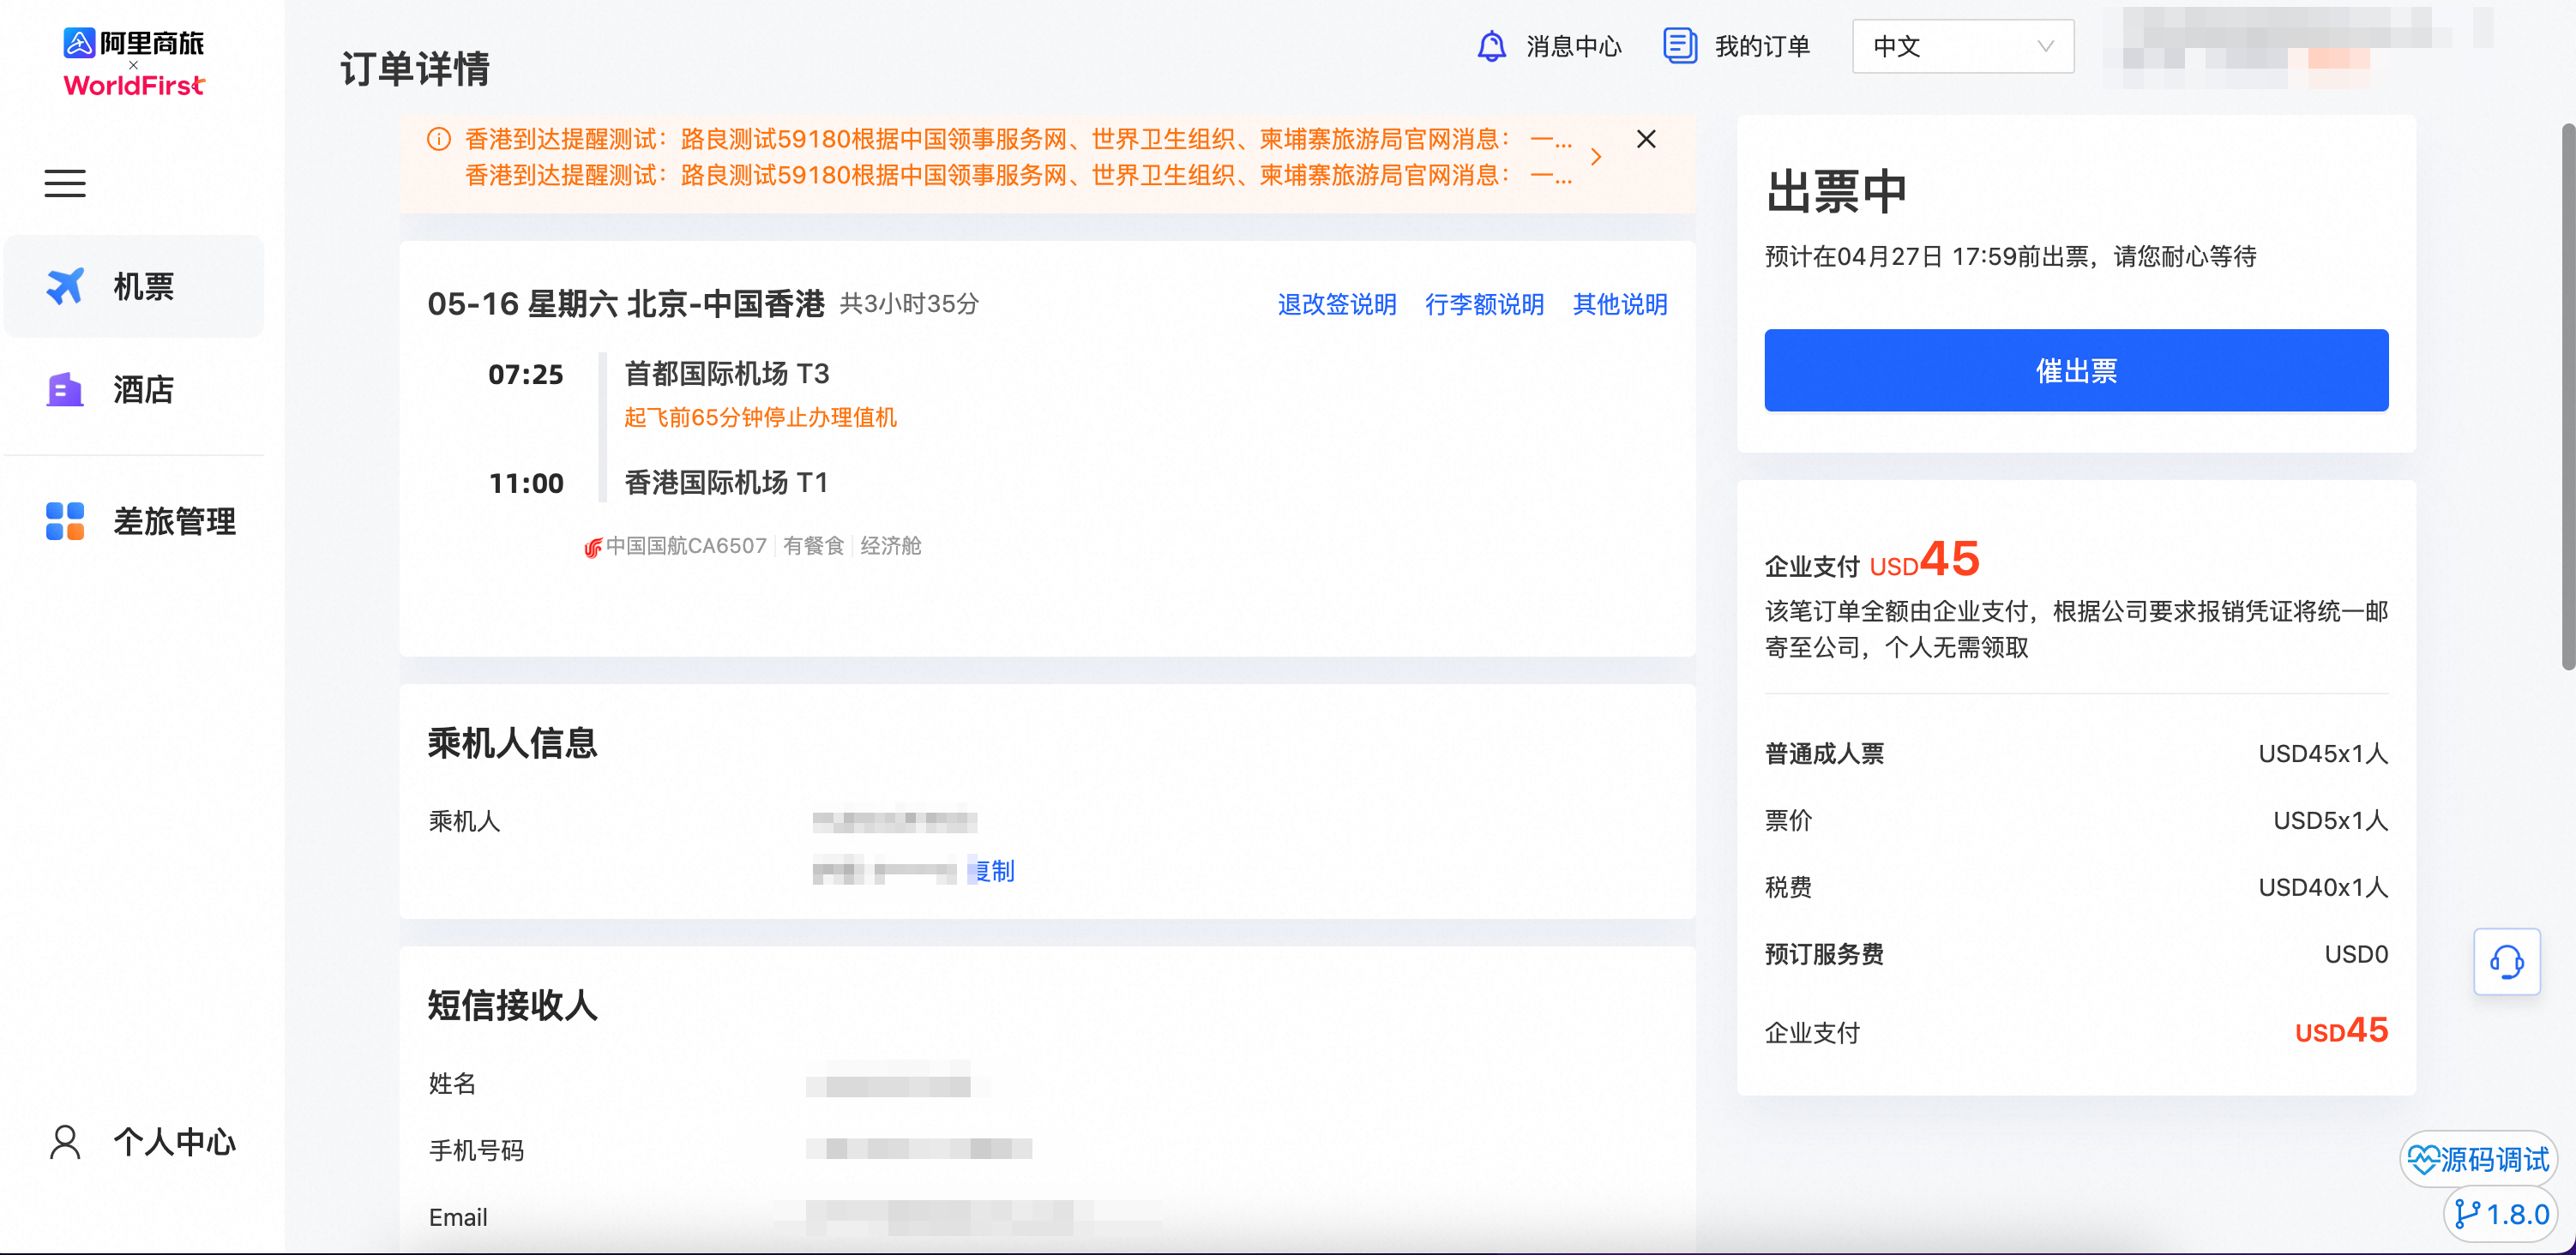Expand the 中文 language dropdown
Viewport: 2576px width, 1255px height.
point(1962,46)
